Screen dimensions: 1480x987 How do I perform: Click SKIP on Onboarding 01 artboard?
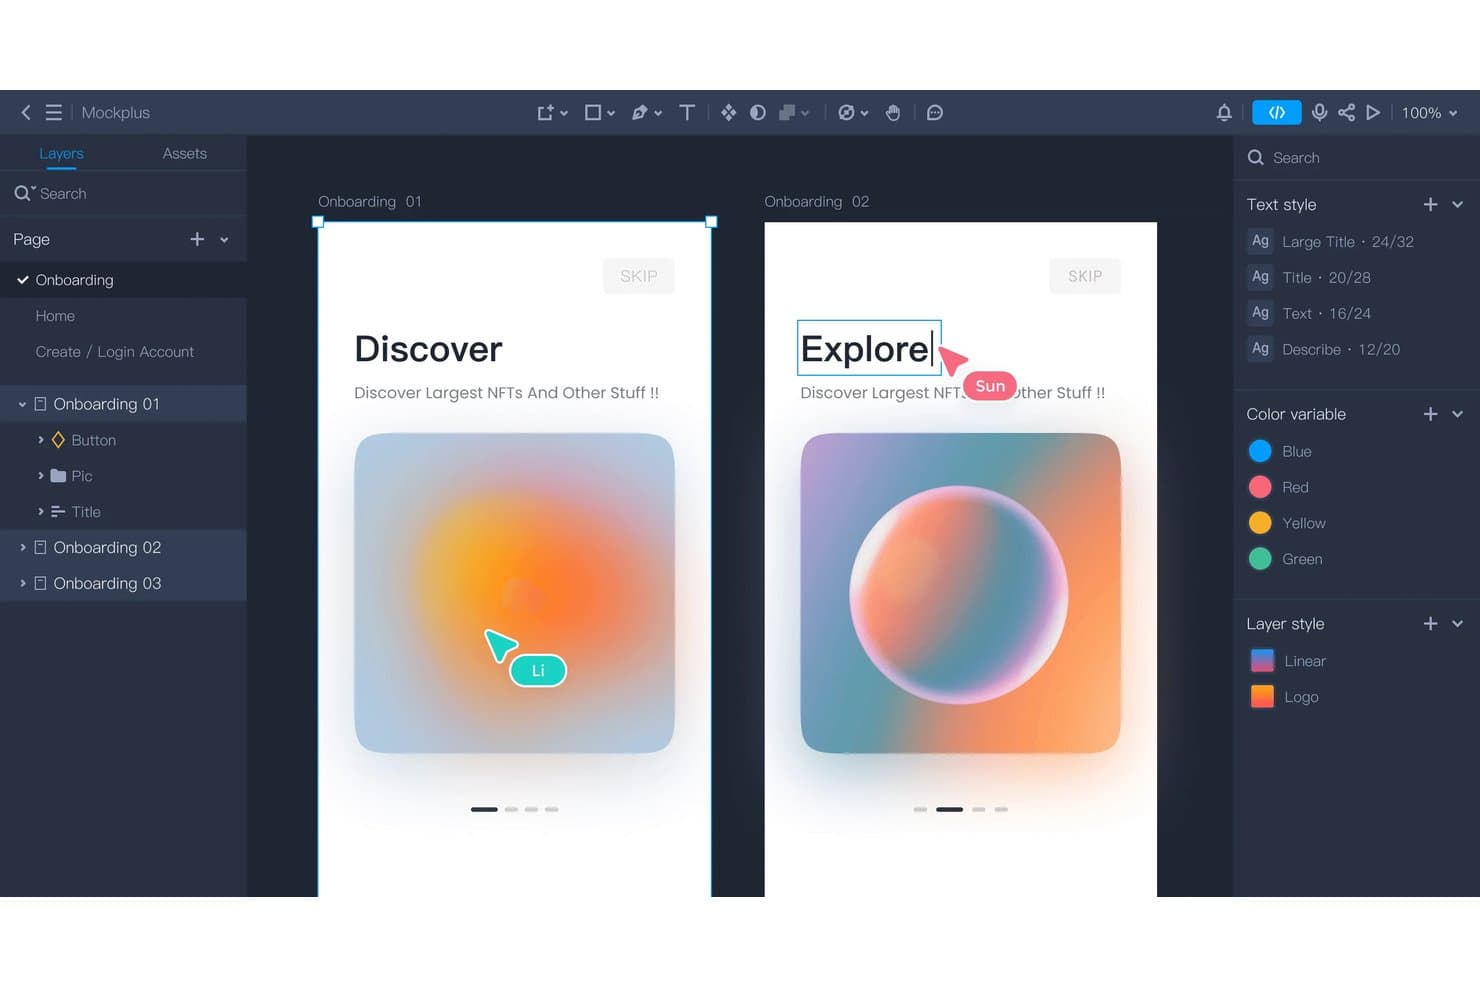[x=639, y=276]
